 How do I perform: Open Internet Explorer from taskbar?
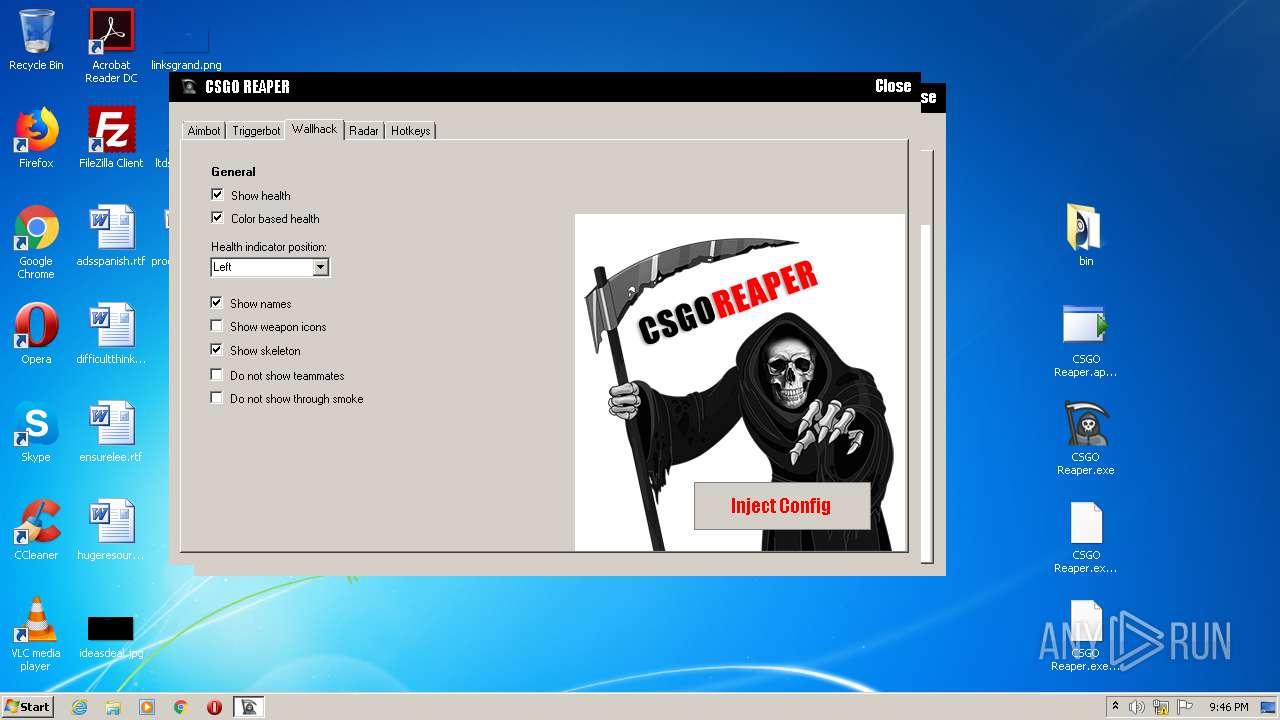click(x=79, y=707)
